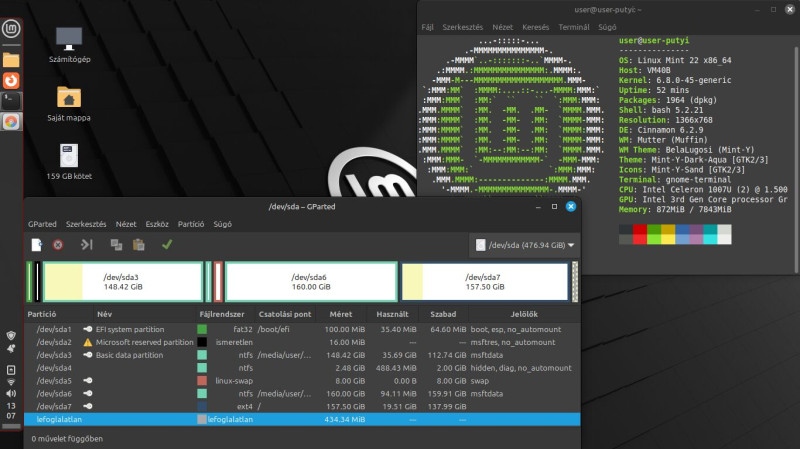Click the "Basic data partition" name cell
The image size is (800, 449).
[129, 355]
